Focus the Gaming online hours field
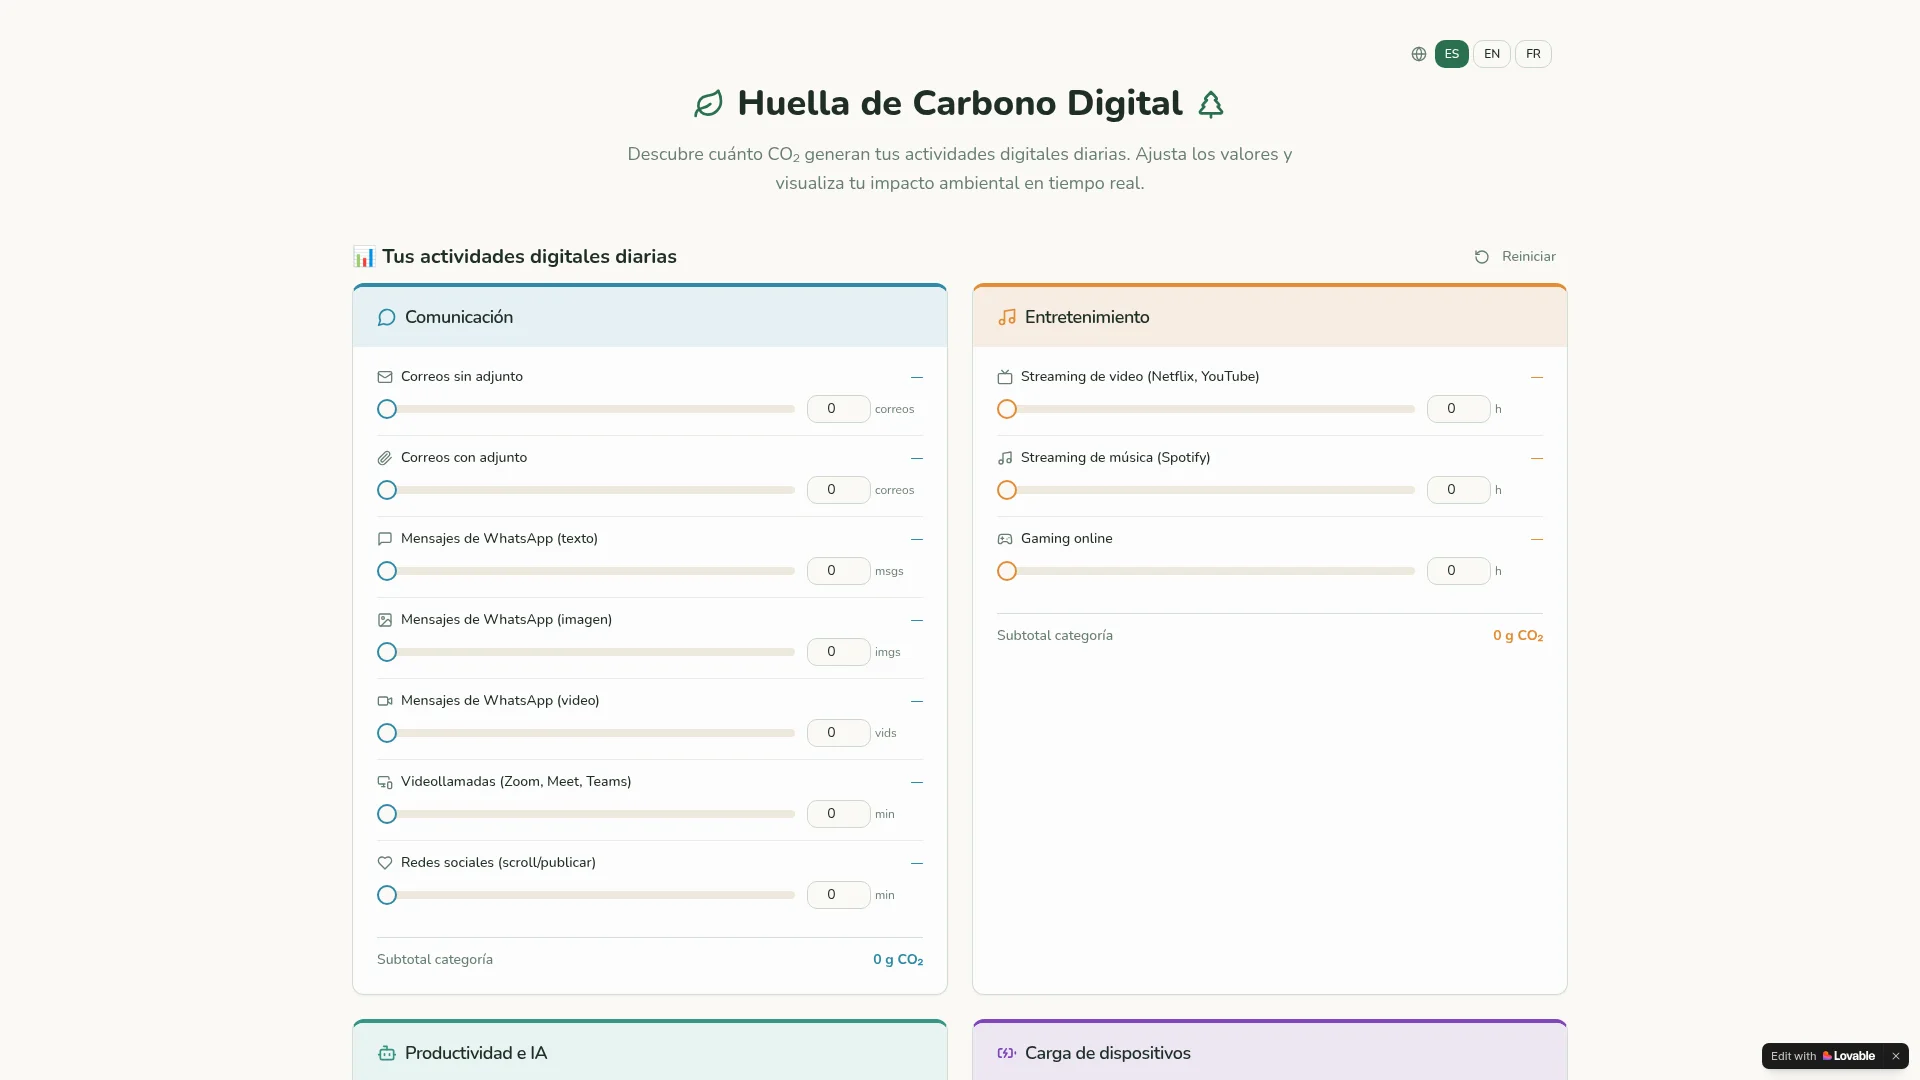 click(1458, 571)
